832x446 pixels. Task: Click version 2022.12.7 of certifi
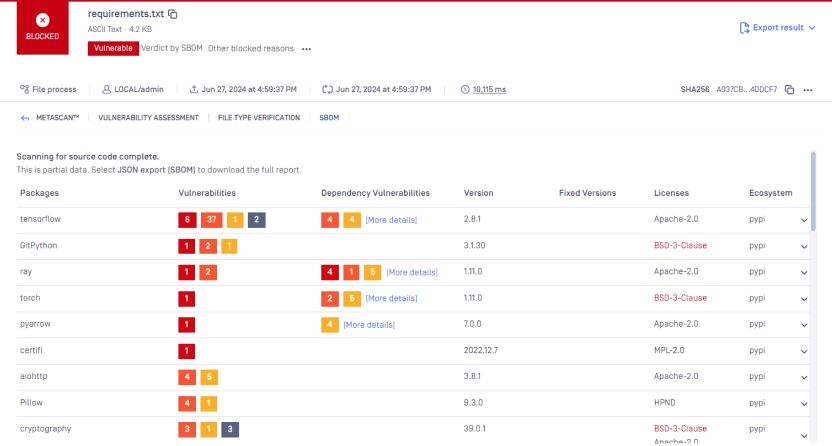point(481,351)
